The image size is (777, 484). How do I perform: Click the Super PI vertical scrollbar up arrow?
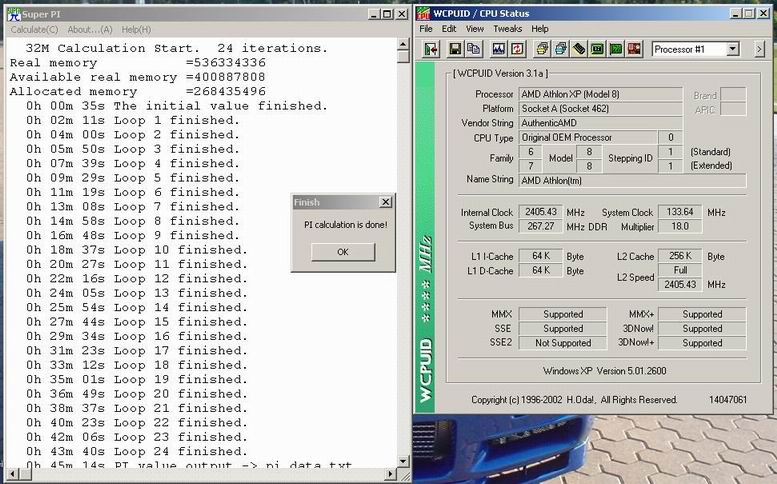point(403,45)
